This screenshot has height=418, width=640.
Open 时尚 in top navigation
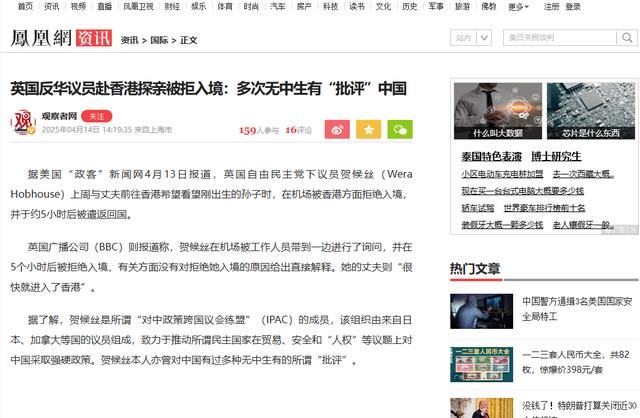click(x=251, y=7)
